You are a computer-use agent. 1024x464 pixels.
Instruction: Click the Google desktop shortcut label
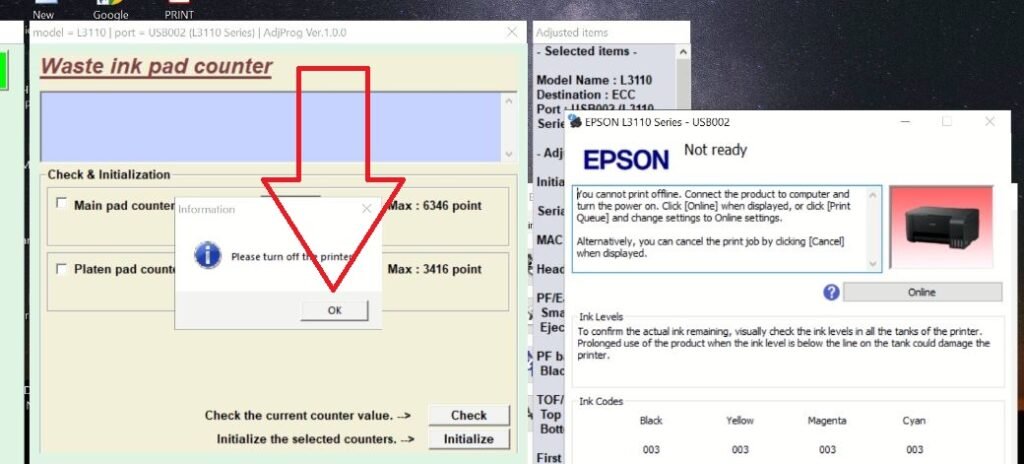point(110,14)
